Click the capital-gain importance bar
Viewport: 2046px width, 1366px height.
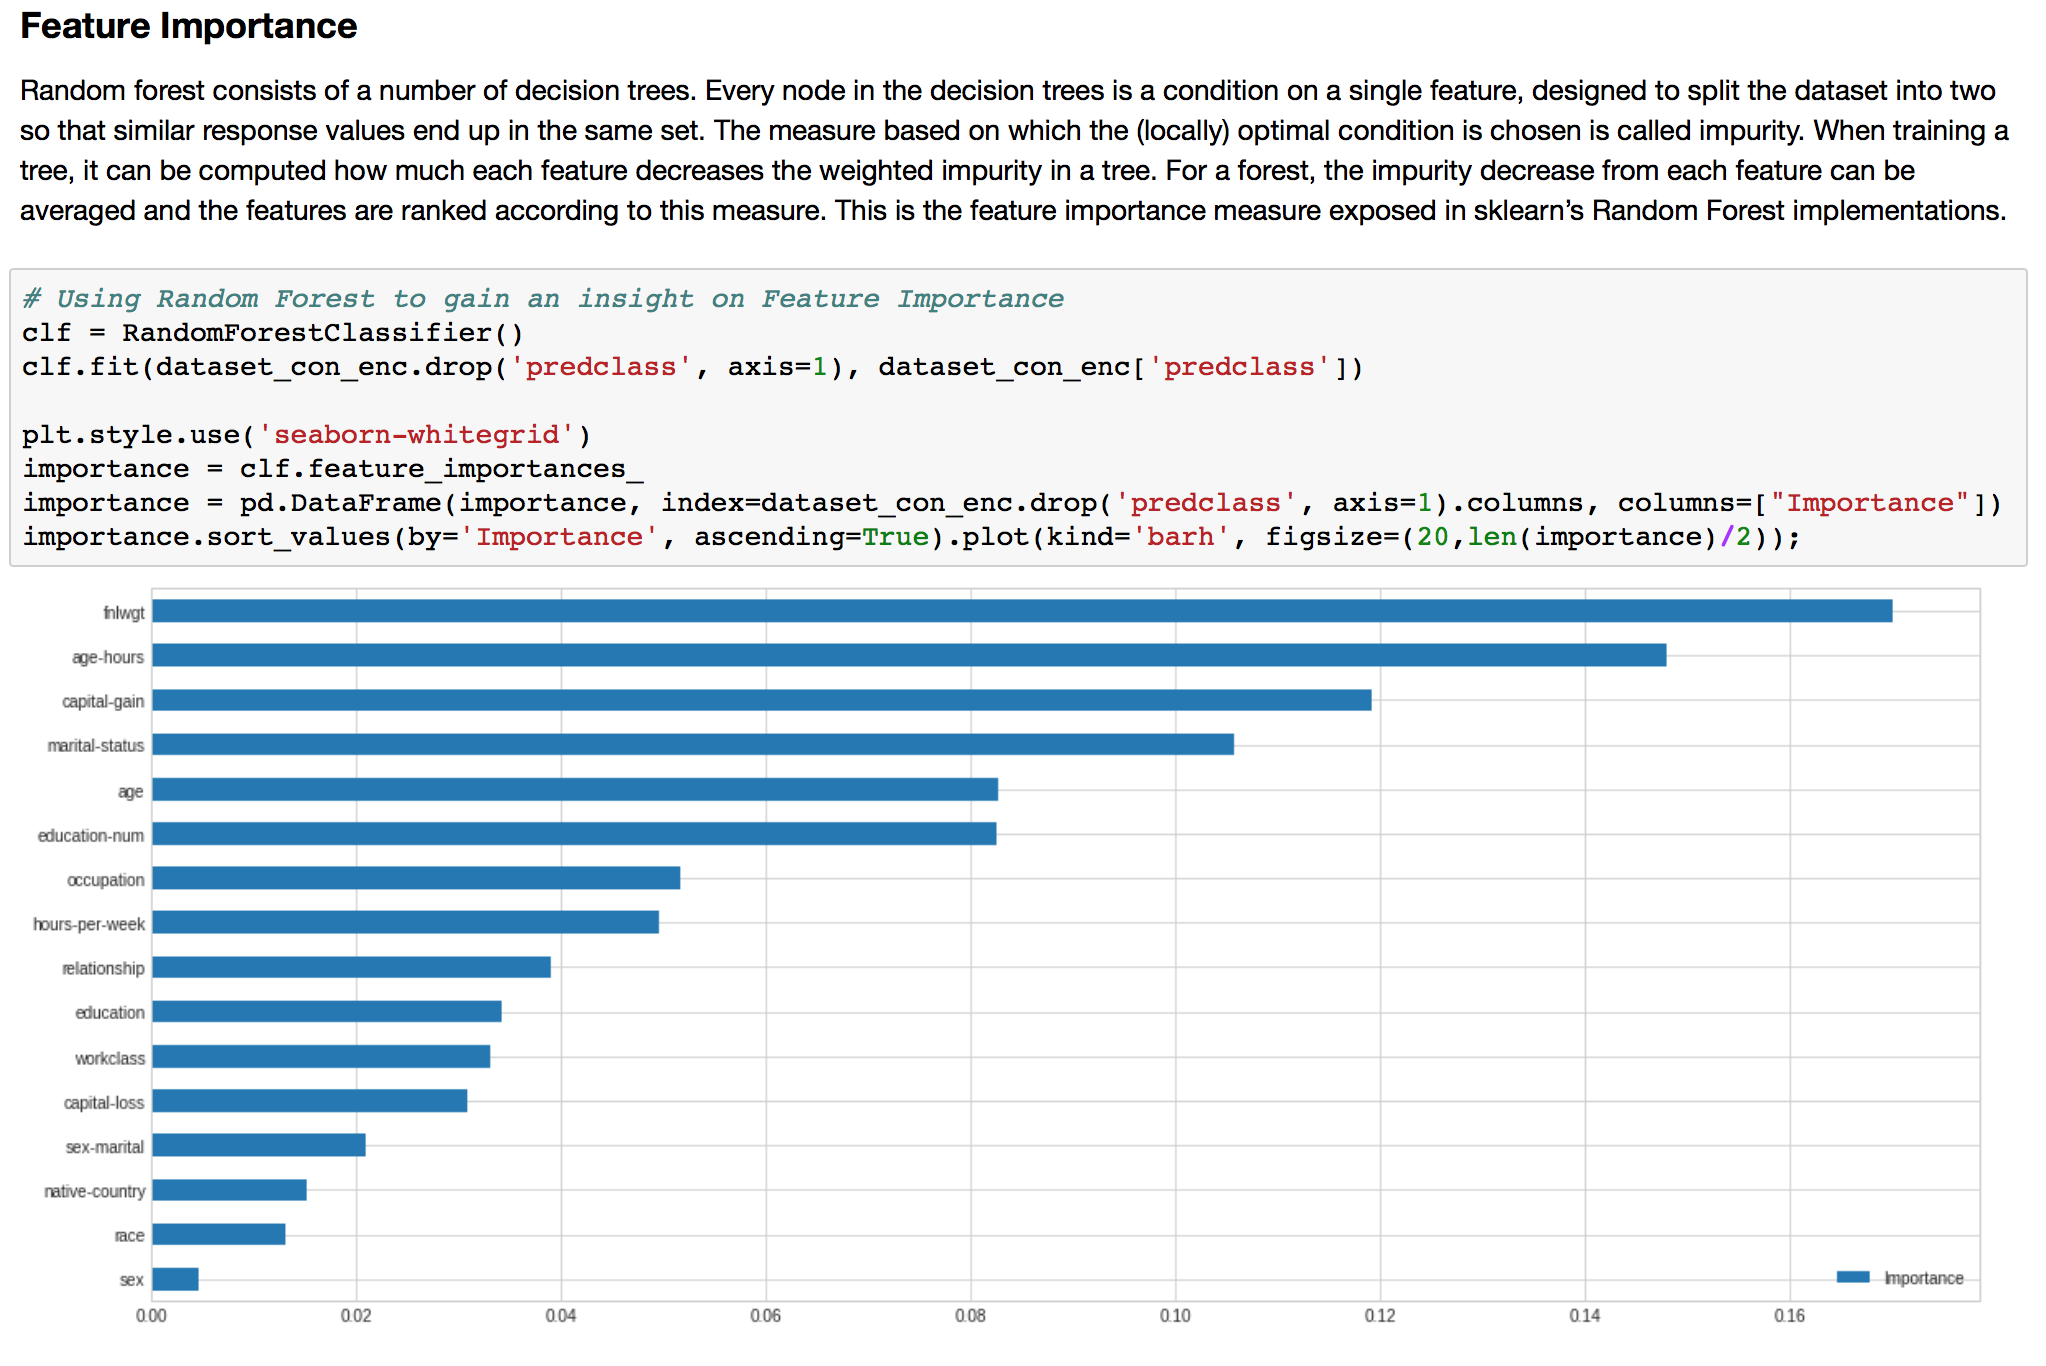(x=760, y=700)
